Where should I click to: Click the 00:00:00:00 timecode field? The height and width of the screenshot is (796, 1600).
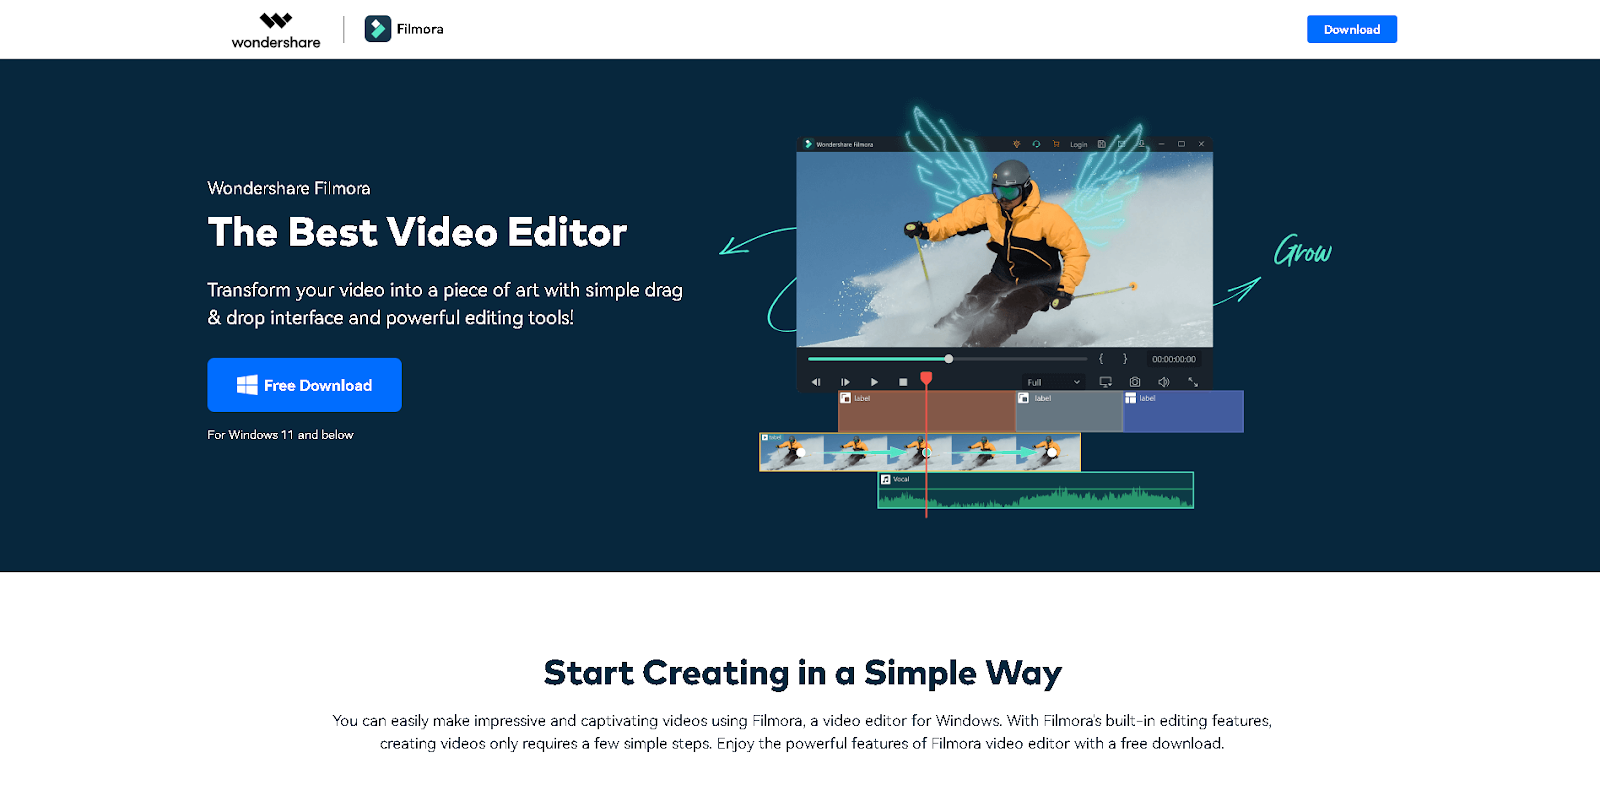[1174, 359]
